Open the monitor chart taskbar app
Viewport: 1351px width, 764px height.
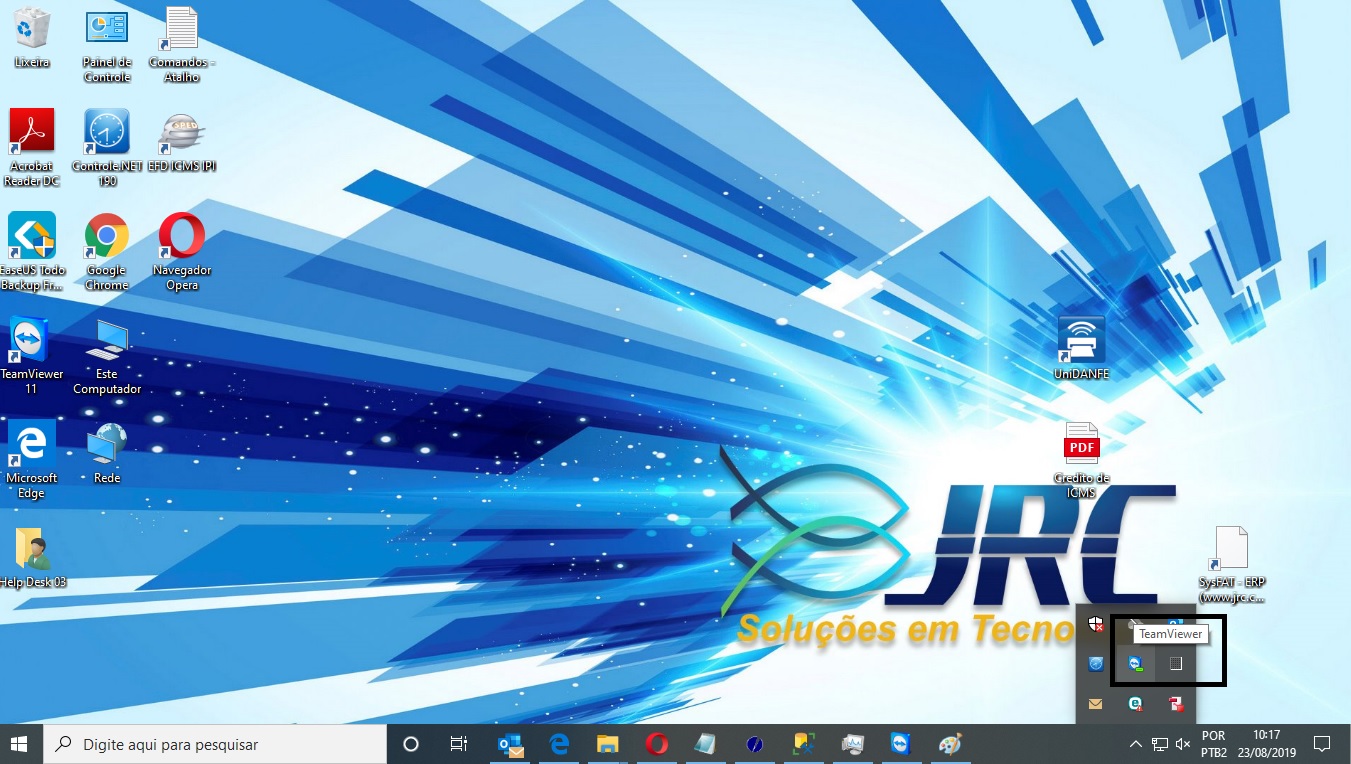pyautogui.click(x=852, y=744)
